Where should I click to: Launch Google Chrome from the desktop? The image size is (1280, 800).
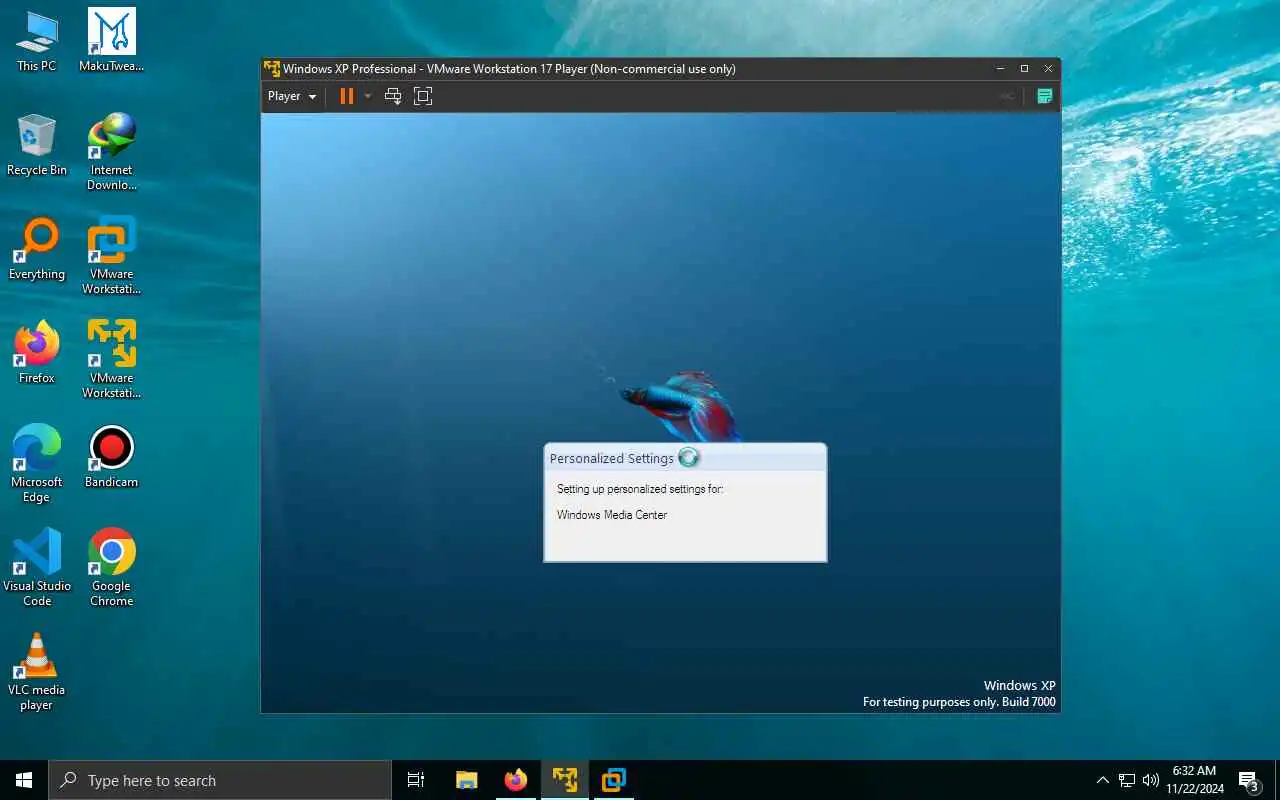click(x=112, y=568)
